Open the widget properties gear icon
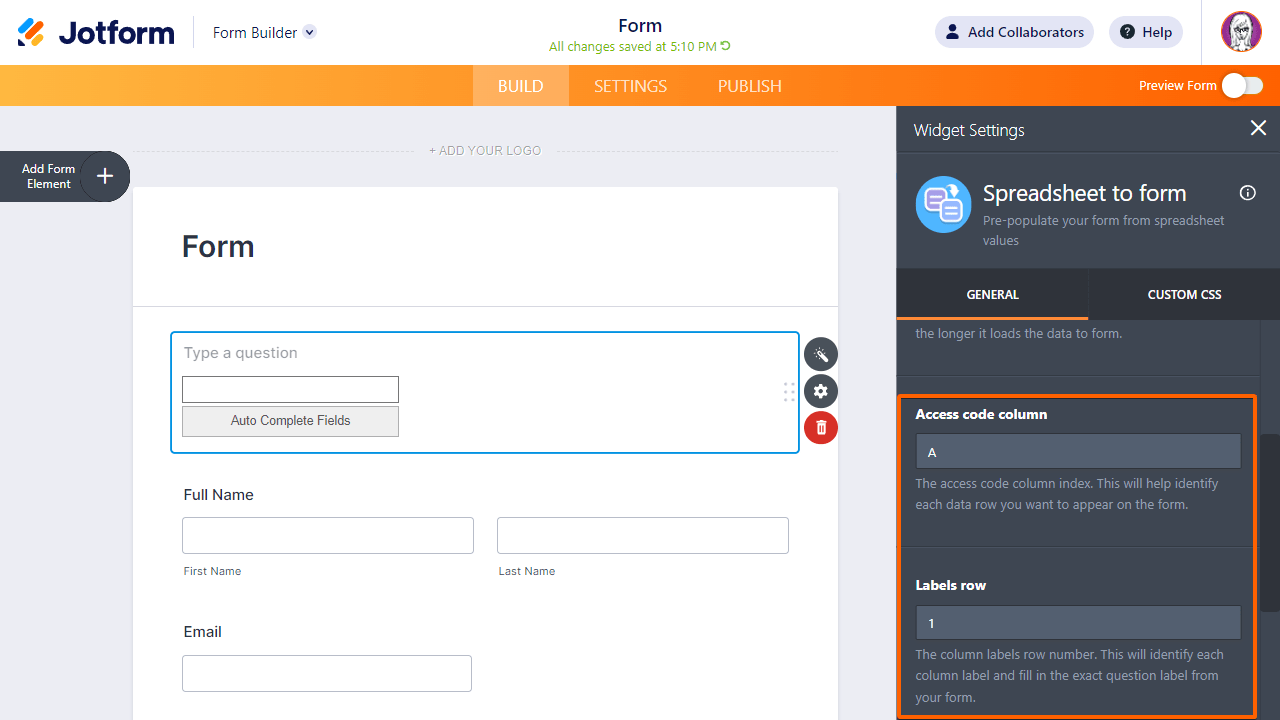Screen dimensions: 1280x720 tap(821, 391)
